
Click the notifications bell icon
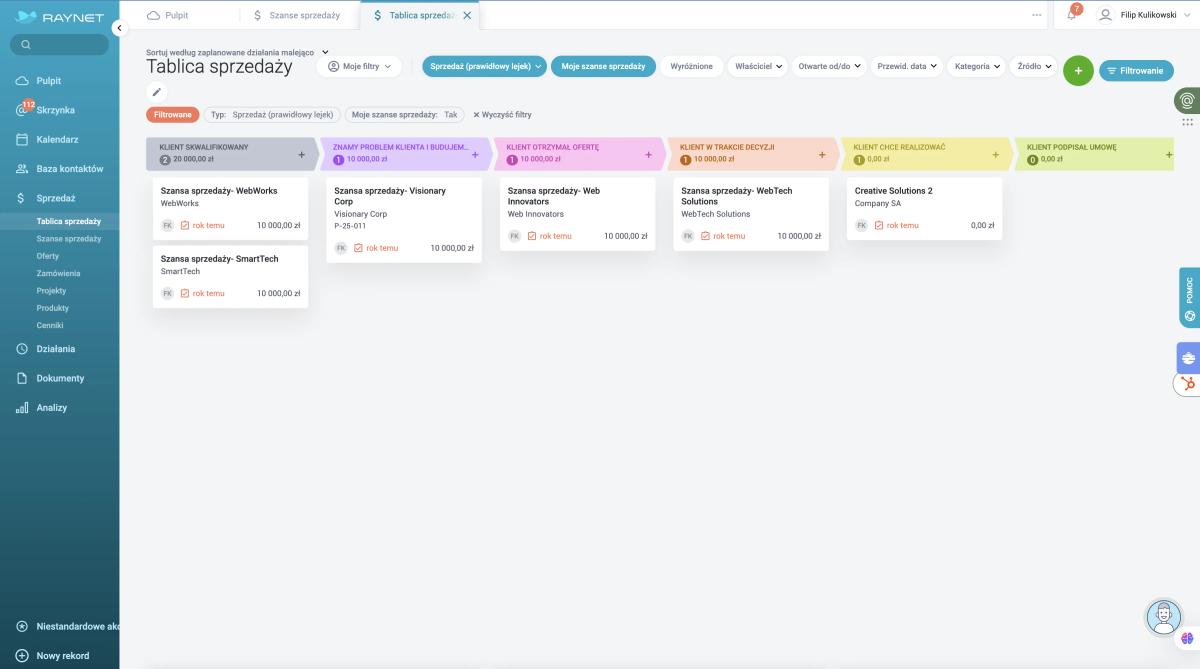[x=1072, y=15]
